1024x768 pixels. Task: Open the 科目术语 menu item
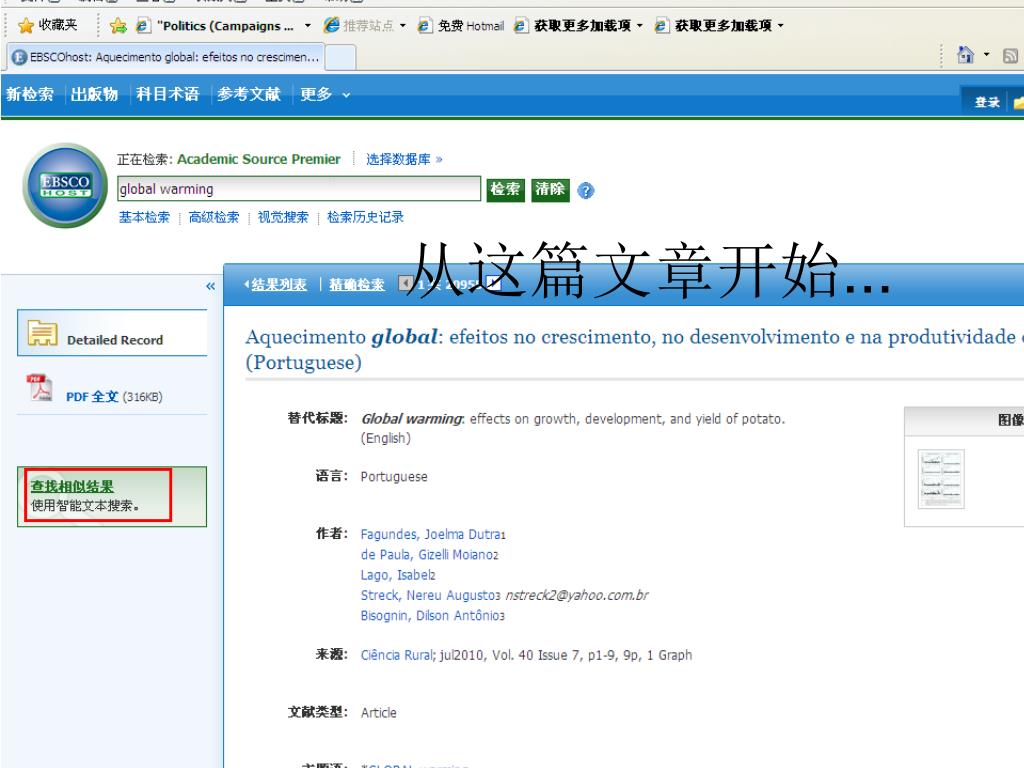coord(168,95)
